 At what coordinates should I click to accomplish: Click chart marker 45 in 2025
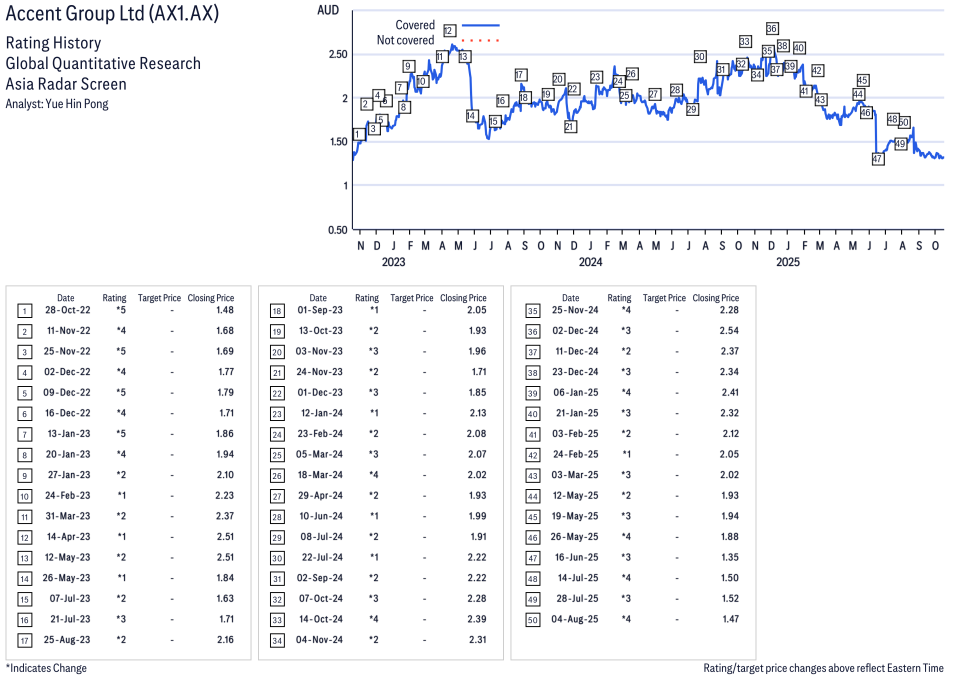[x=863, y=80]
